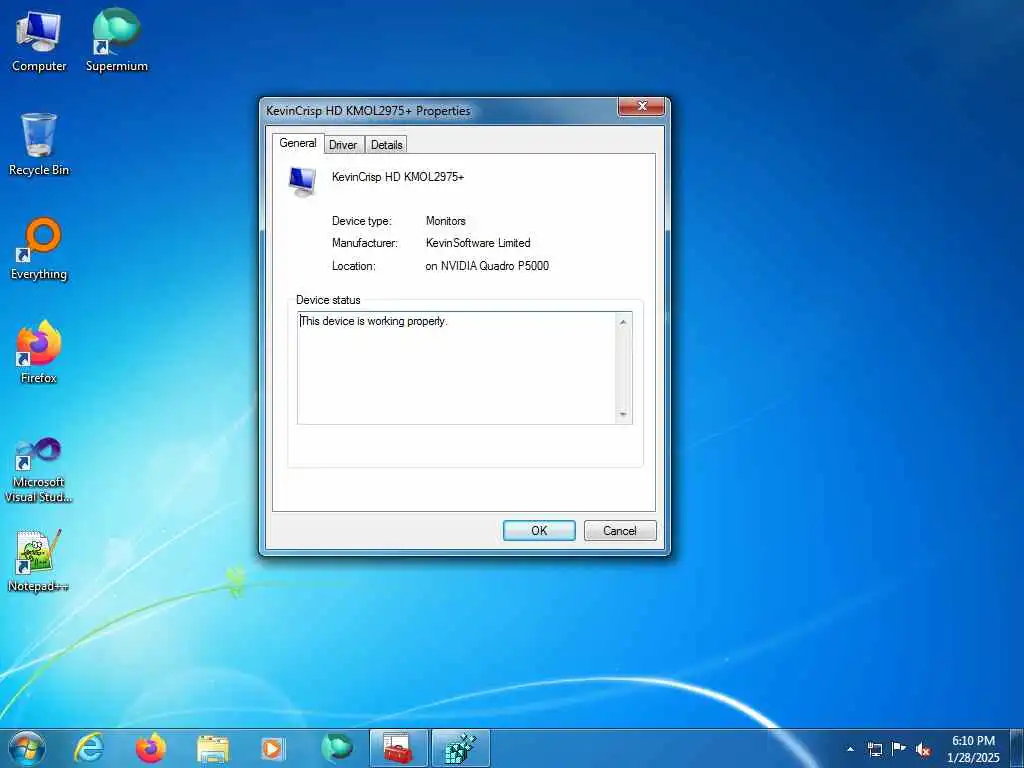Open the Computer desktop icon
Screen dimensions: 1024x768
[39, 40]
